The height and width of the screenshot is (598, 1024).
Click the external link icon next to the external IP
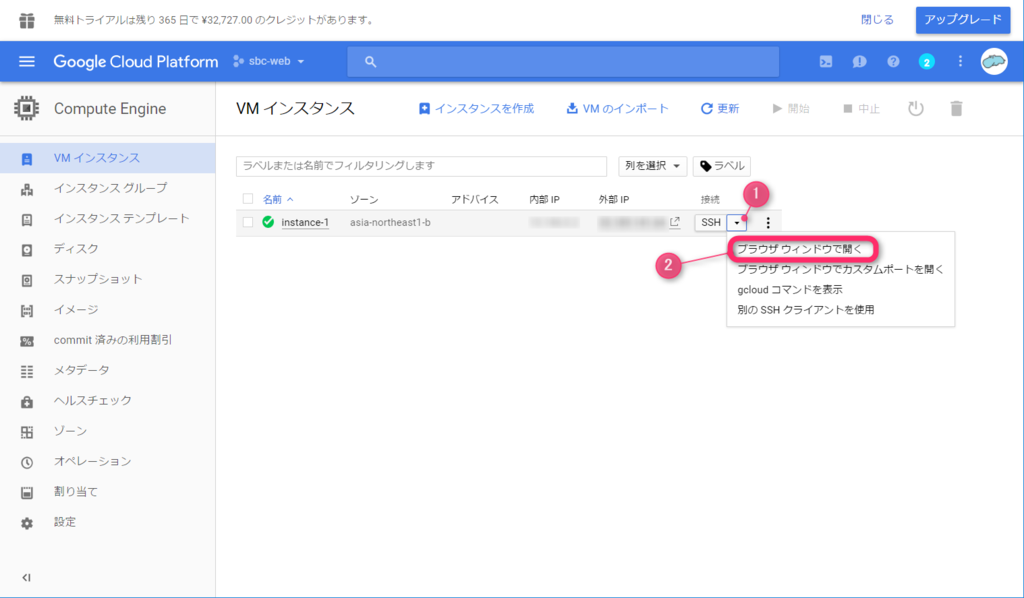674,222
